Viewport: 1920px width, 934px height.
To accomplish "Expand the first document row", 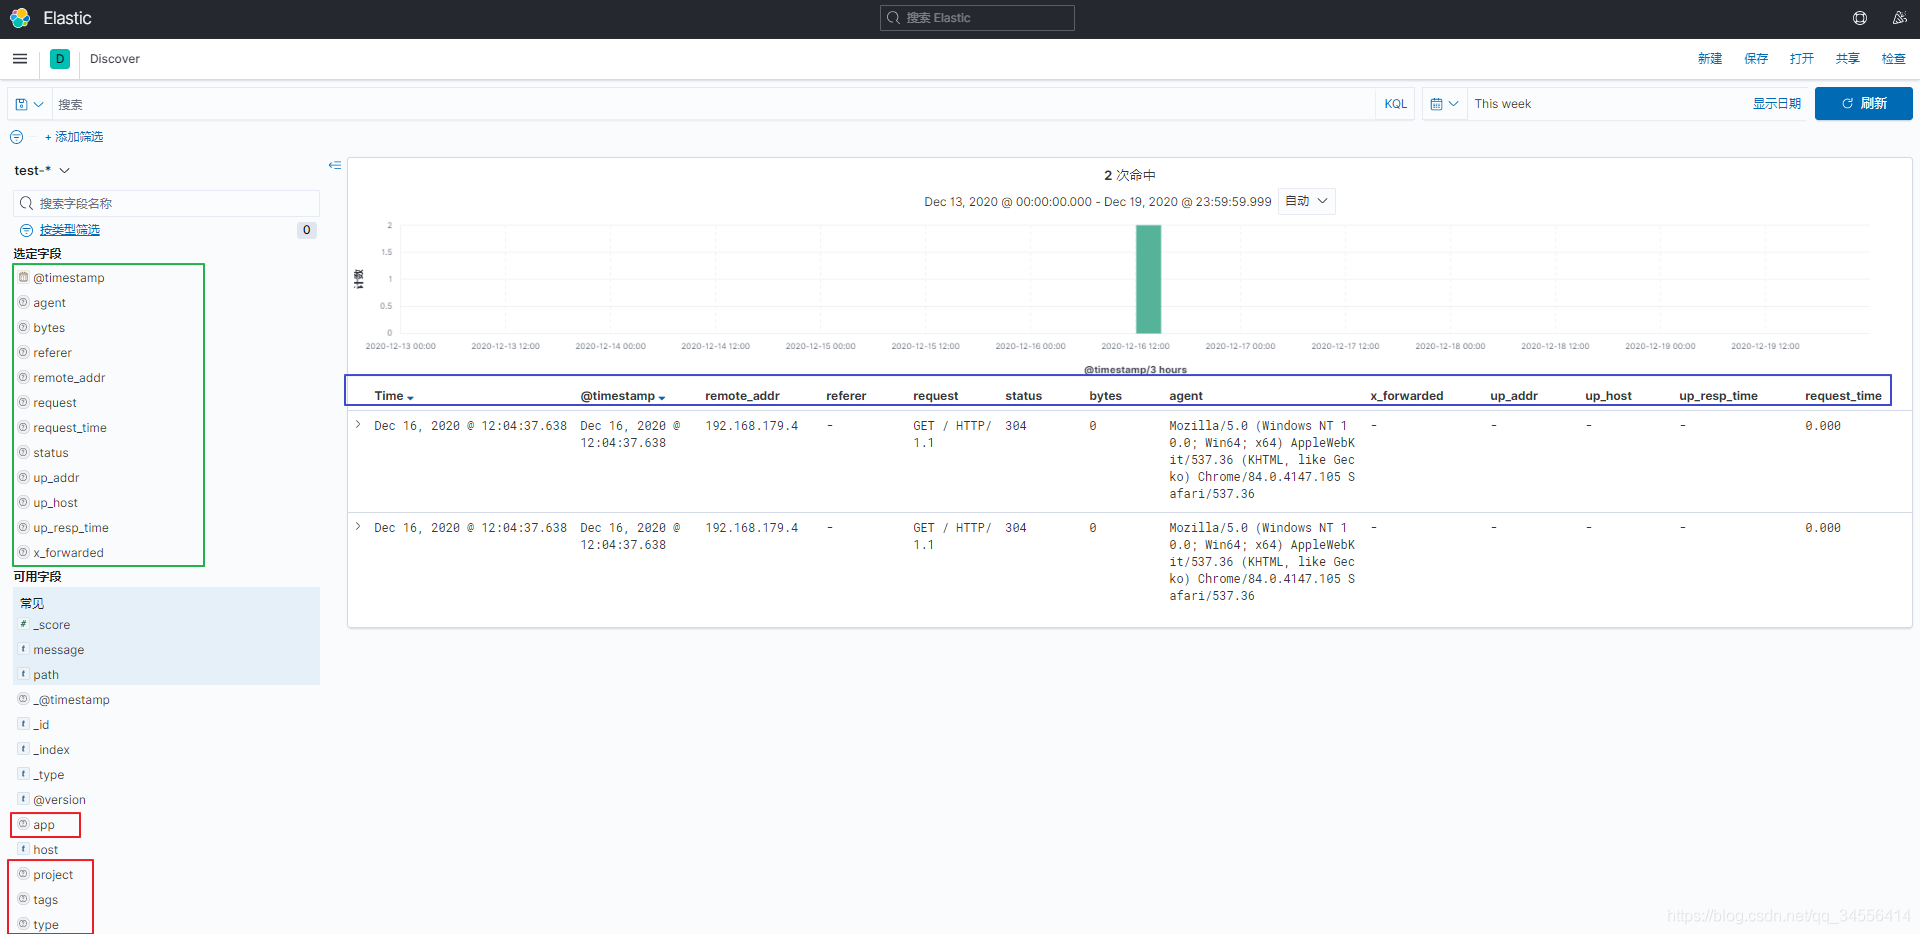I will [x=358, y=425].
